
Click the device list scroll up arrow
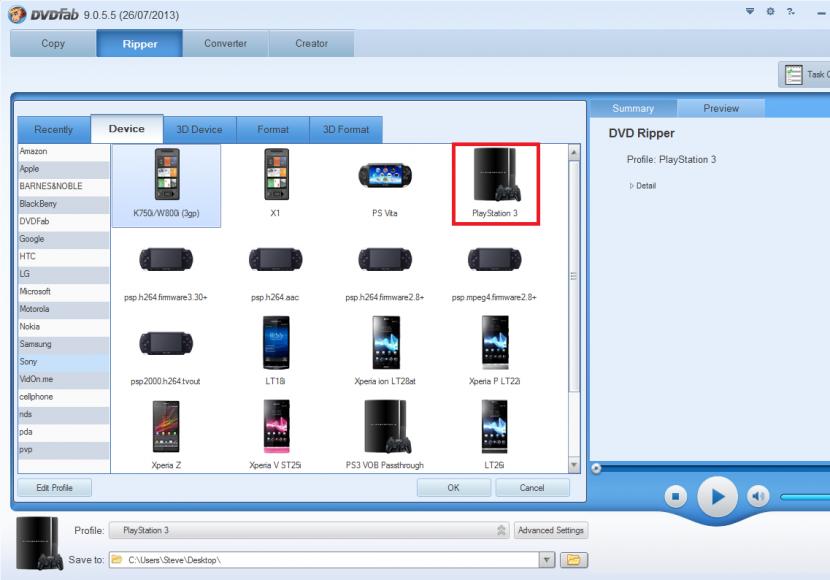(x=574, y=152)
